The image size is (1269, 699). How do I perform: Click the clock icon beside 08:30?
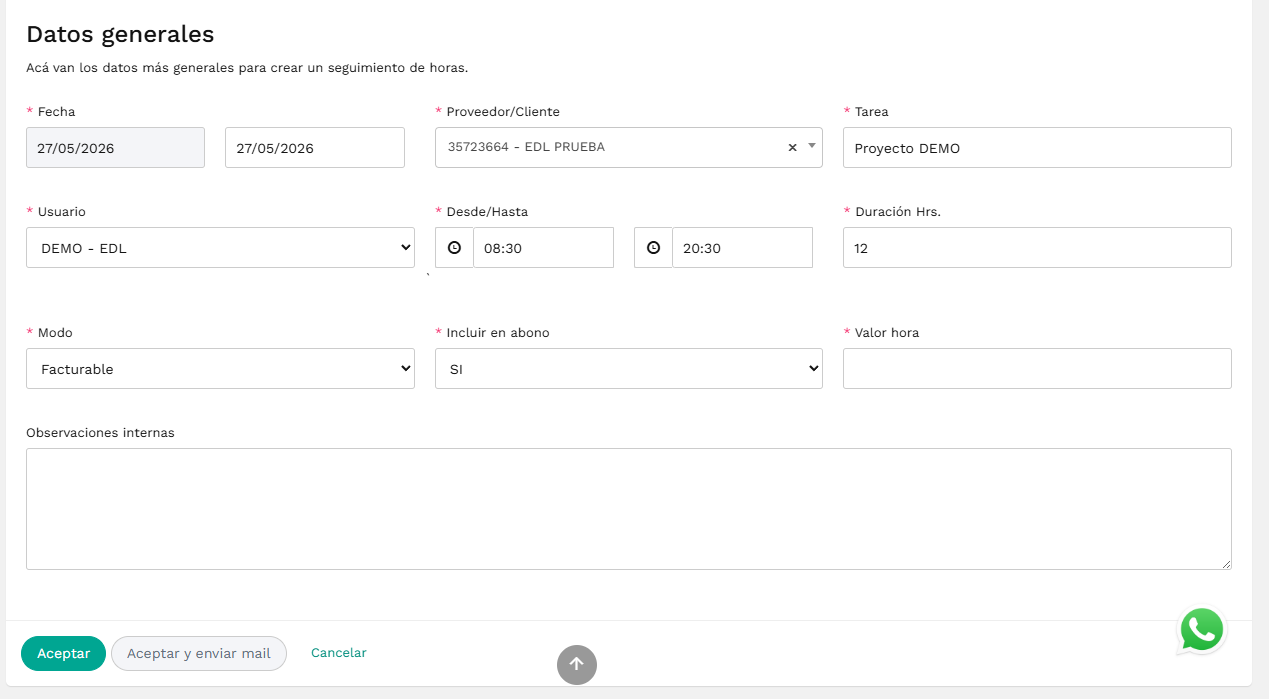click(454, 247)
